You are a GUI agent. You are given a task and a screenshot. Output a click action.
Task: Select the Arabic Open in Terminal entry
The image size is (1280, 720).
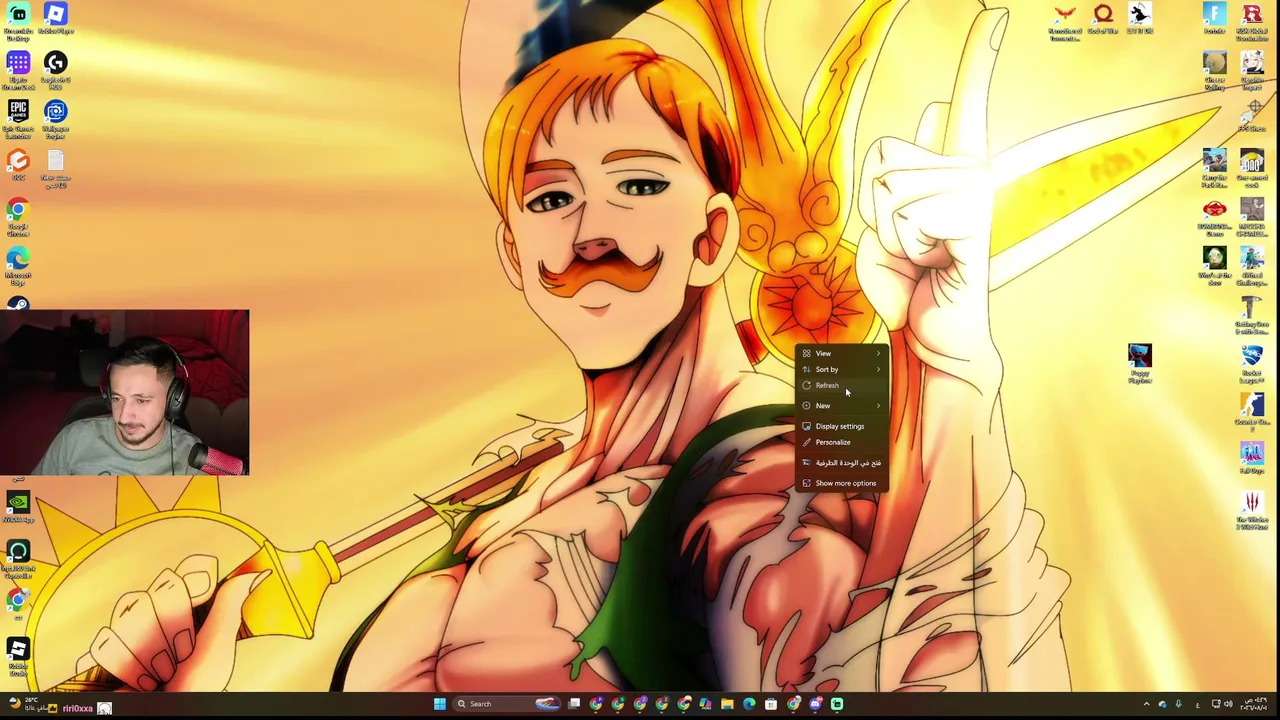pyautogui.click(x=841, y=462)
